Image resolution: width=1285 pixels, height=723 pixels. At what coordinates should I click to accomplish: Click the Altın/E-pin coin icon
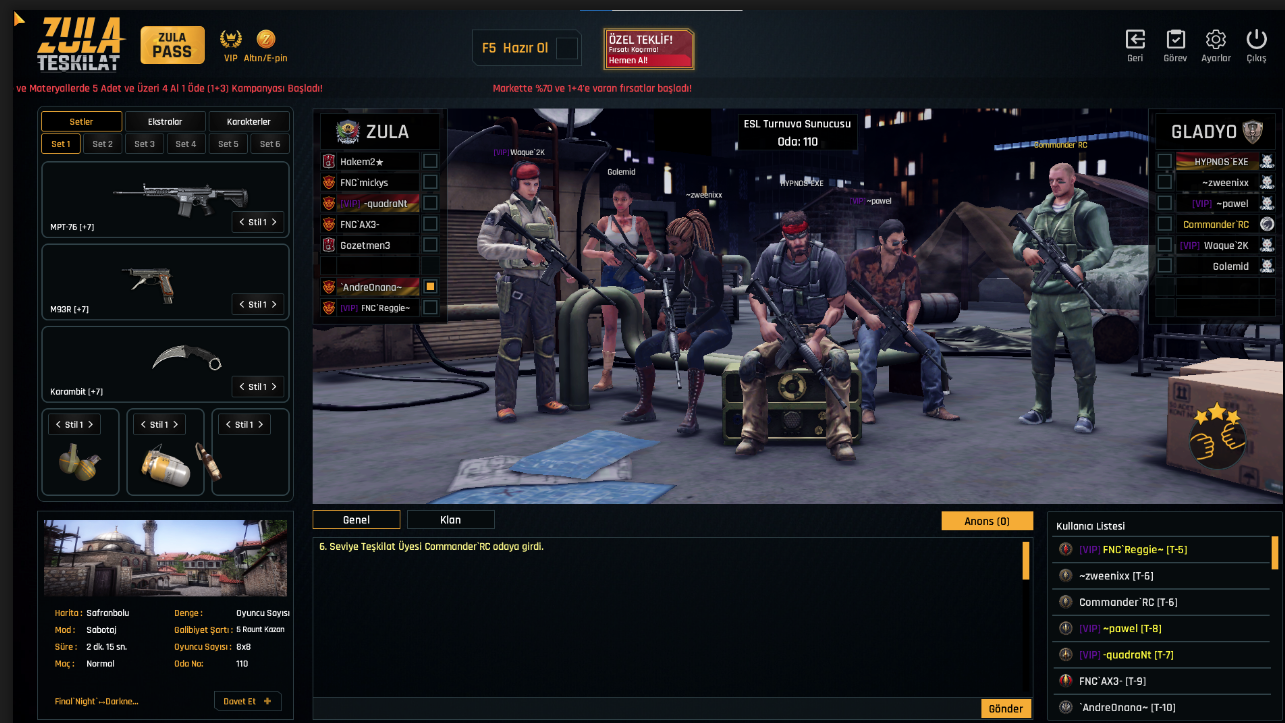pyautogui.click(x=265, y=40)
